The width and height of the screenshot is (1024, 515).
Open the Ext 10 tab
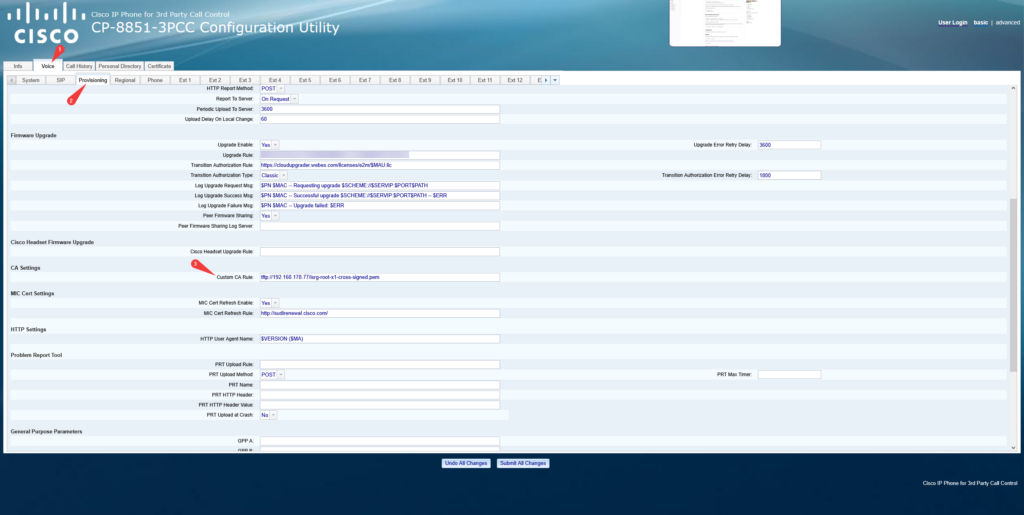(x=455, y=80)
